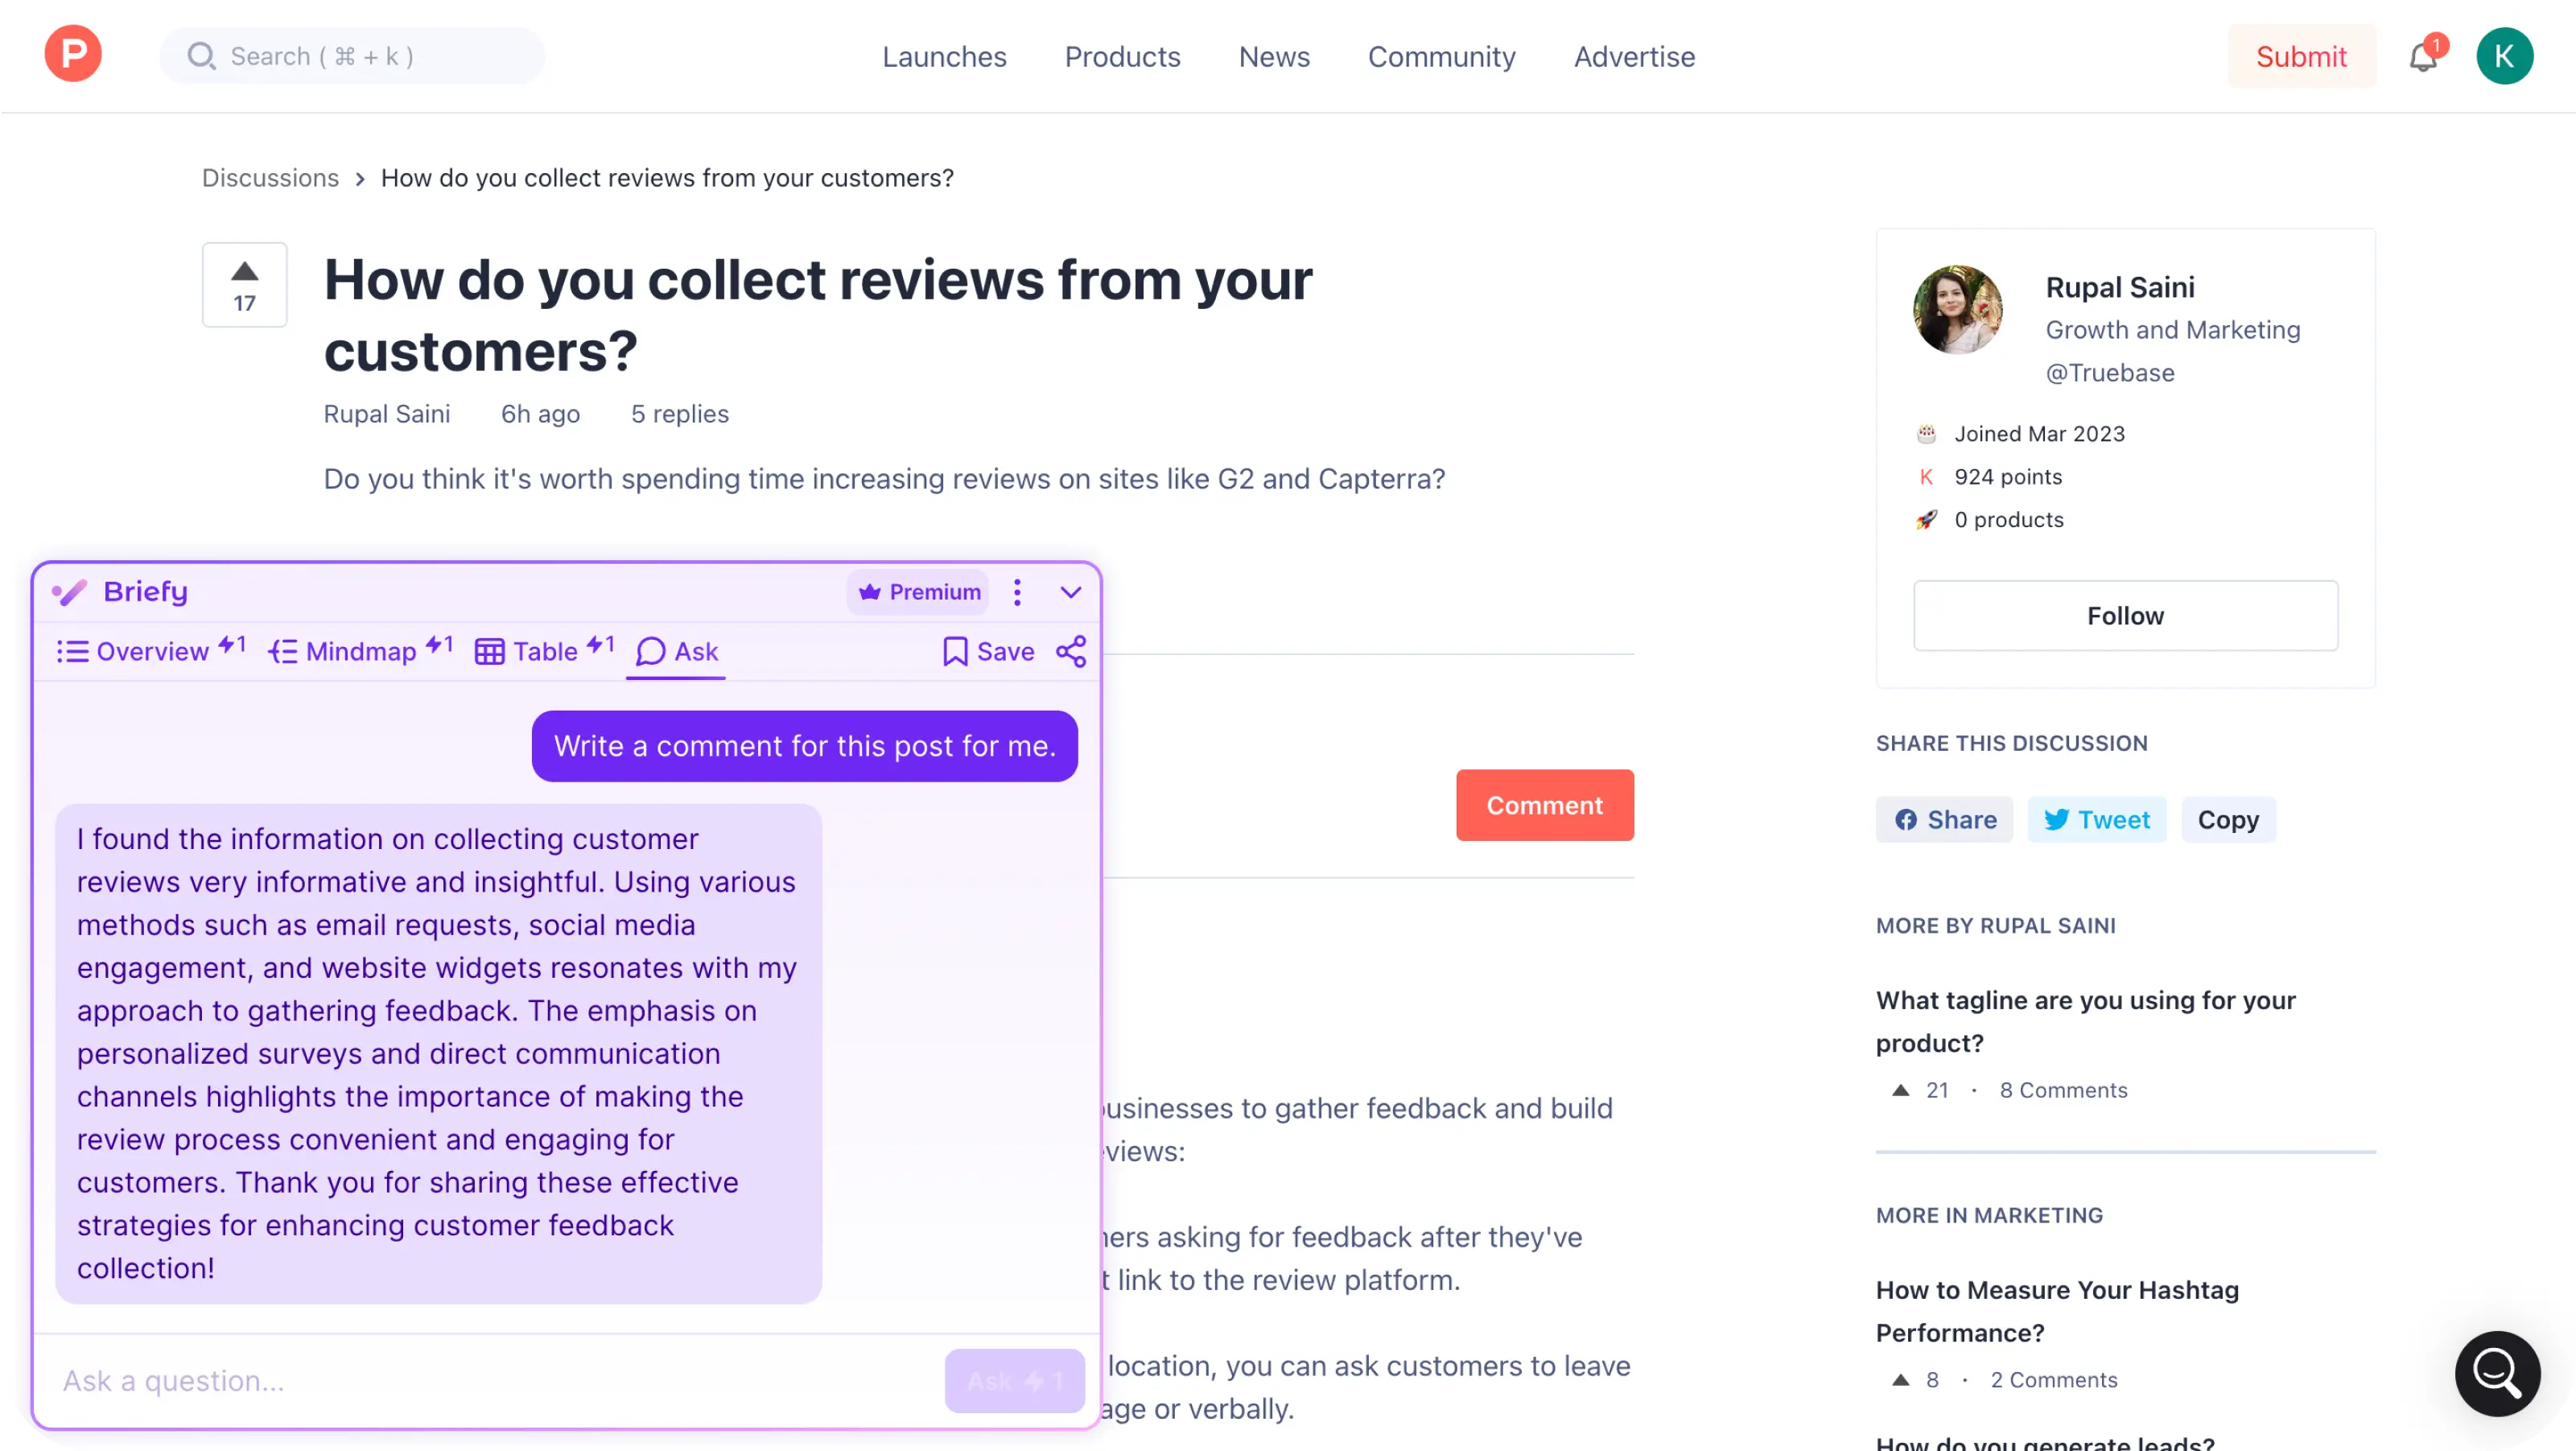Go to the Discussions breadcrumb
2576x1451 pixels.
(x=270, y=178)
